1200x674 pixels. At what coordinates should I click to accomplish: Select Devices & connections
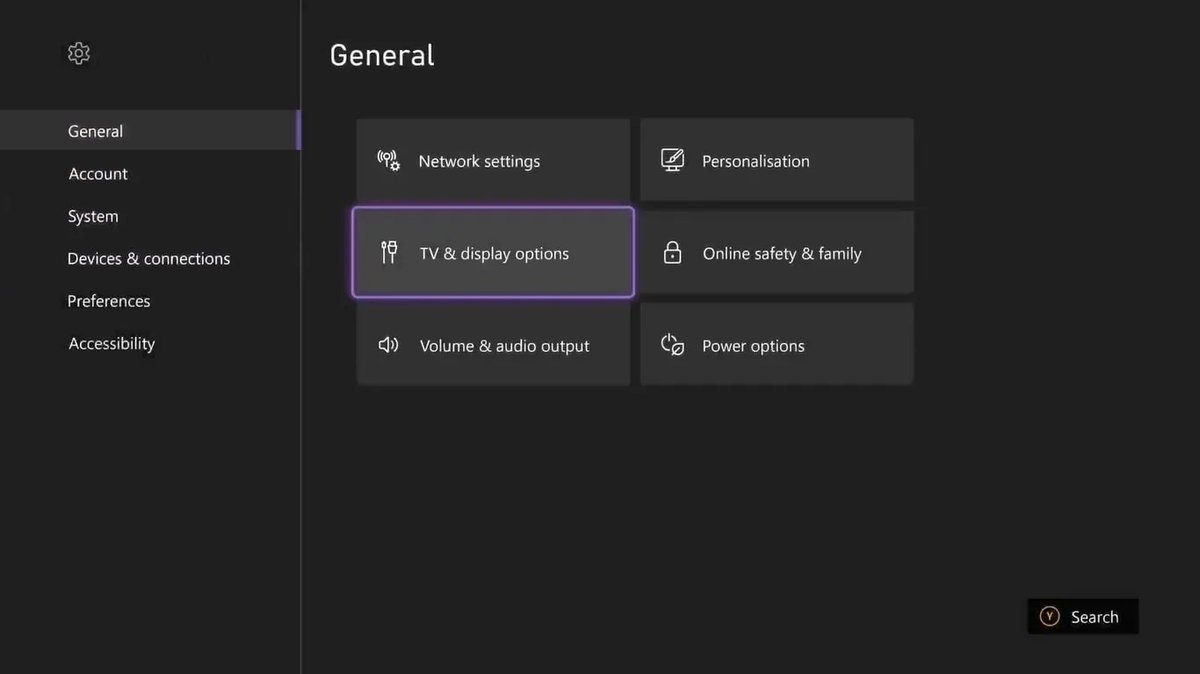pyautogui.click(x=148, y=258)
